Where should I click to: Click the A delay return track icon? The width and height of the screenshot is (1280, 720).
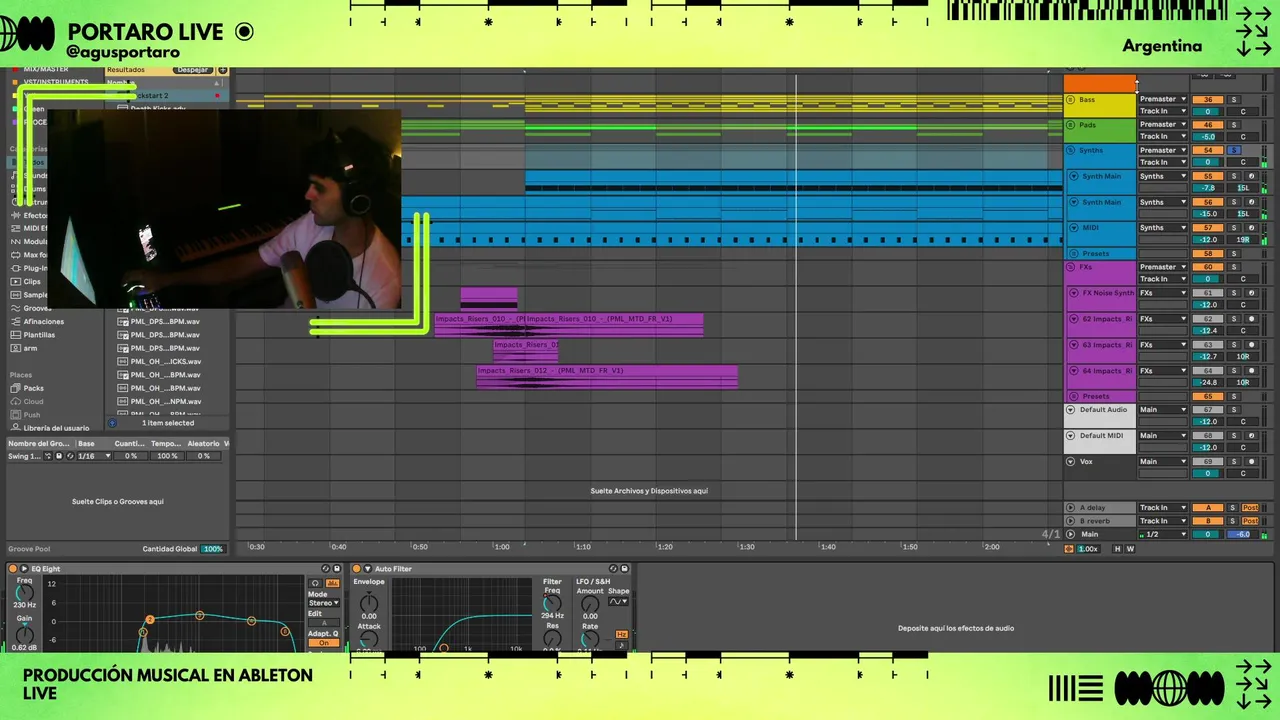(1070, 508)
